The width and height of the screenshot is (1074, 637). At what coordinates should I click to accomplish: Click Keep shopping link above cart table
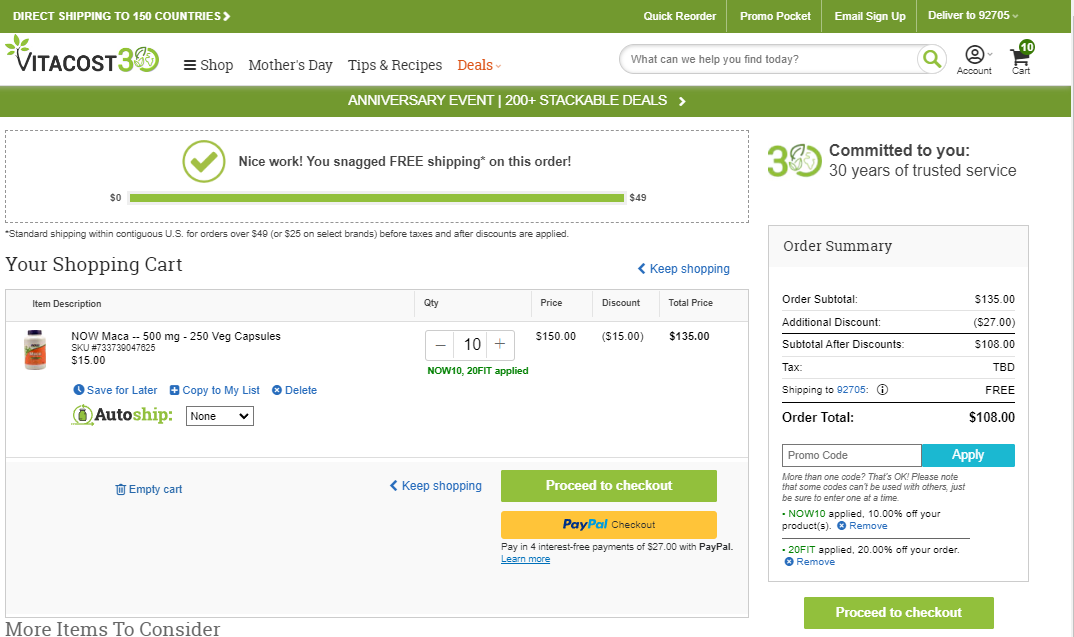point(684,268)
